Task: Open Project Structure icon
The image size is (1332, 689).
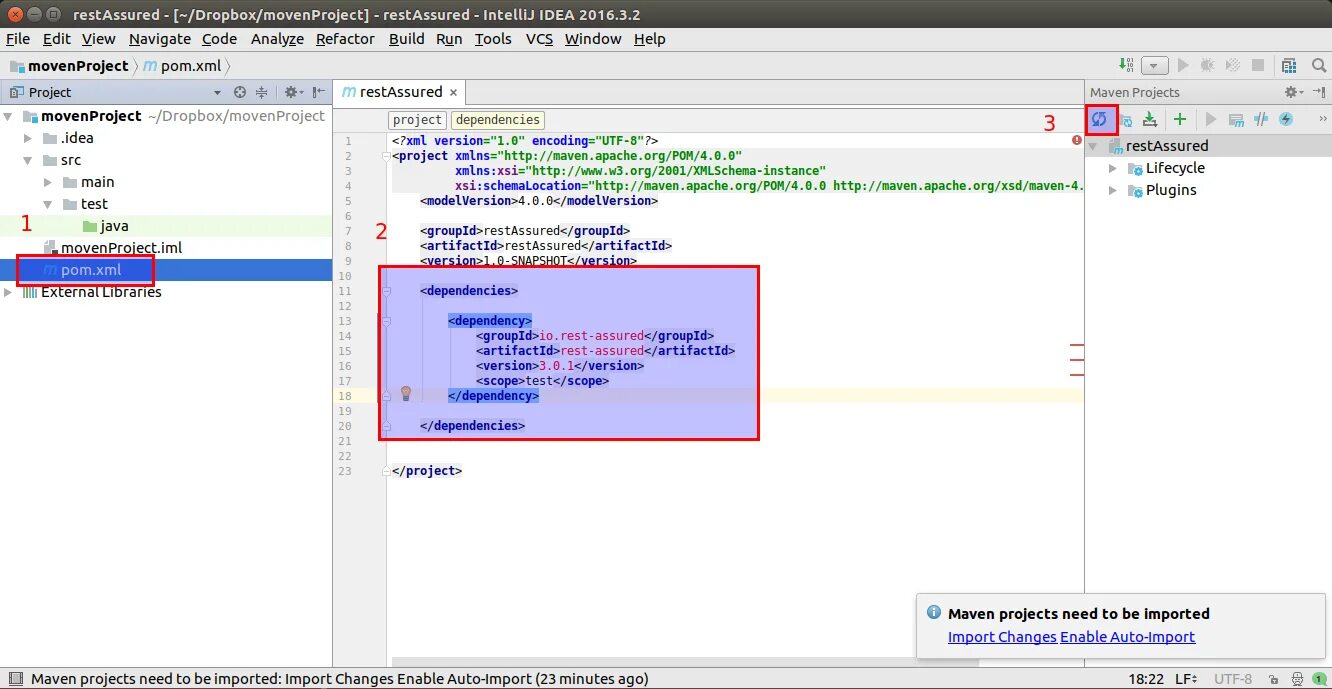Action: tap(1291, 65)
